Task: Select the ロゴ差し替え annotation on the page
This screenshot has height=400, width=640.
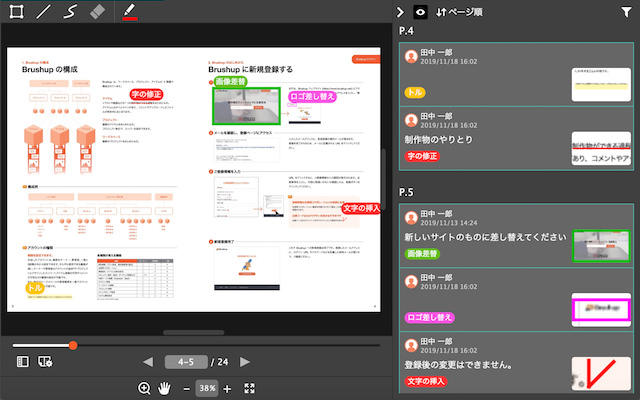Action: 312,97
